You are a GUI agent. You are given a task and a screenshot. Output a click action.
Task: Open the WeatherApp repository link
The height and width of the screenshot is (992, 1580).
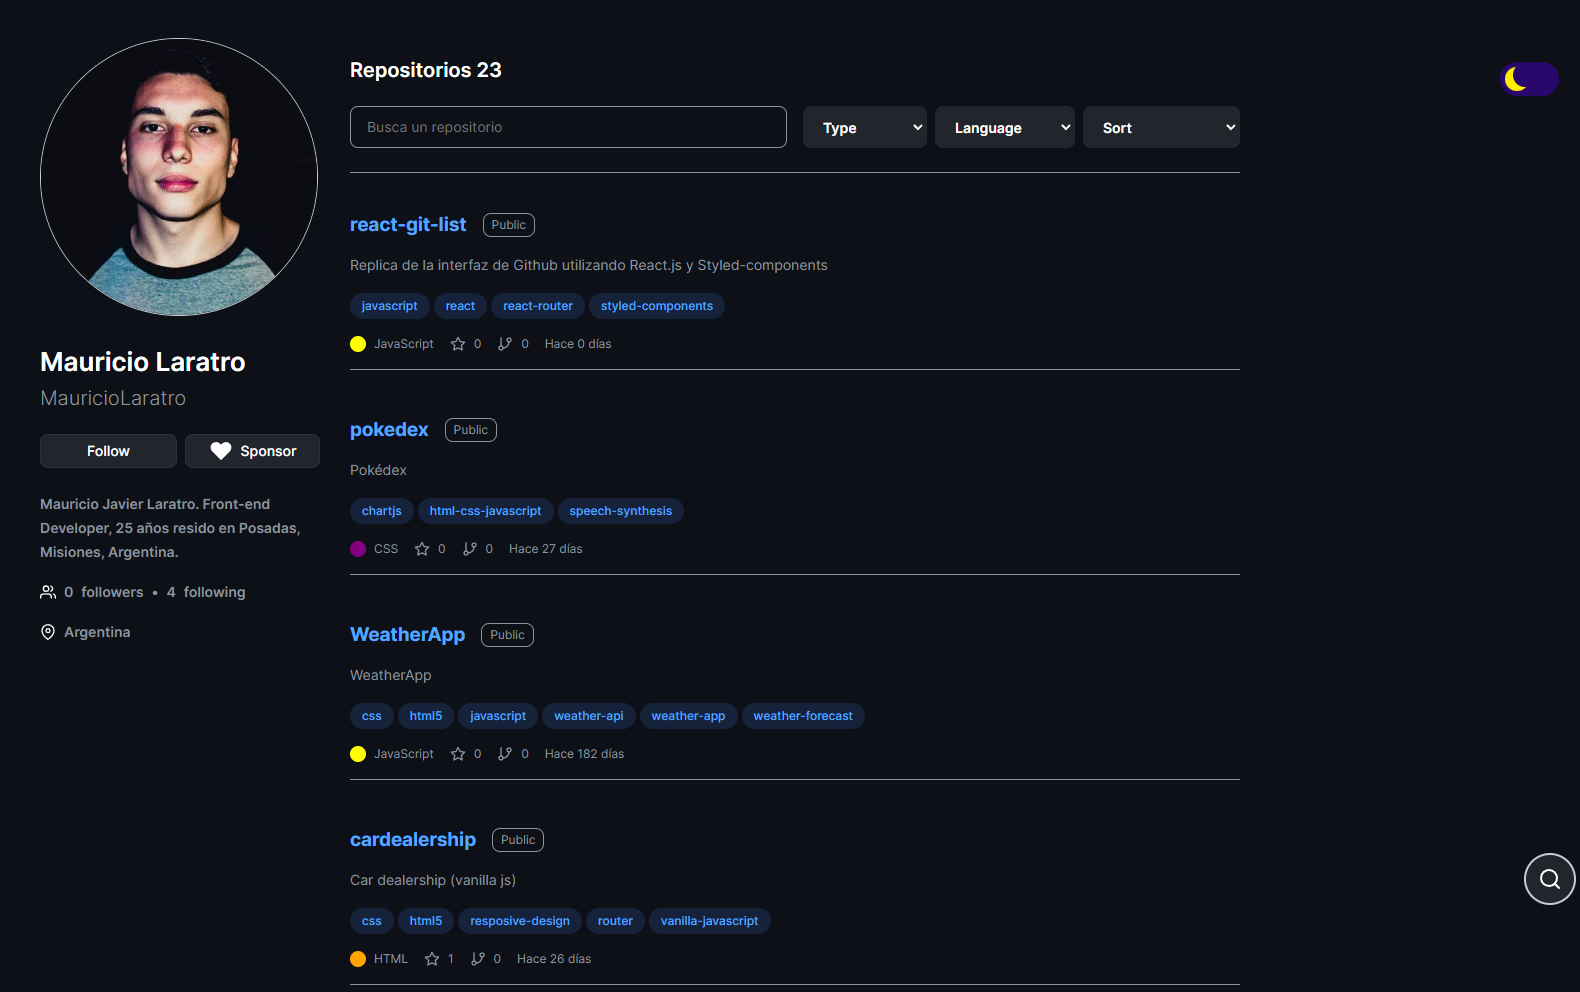(407, 635)
